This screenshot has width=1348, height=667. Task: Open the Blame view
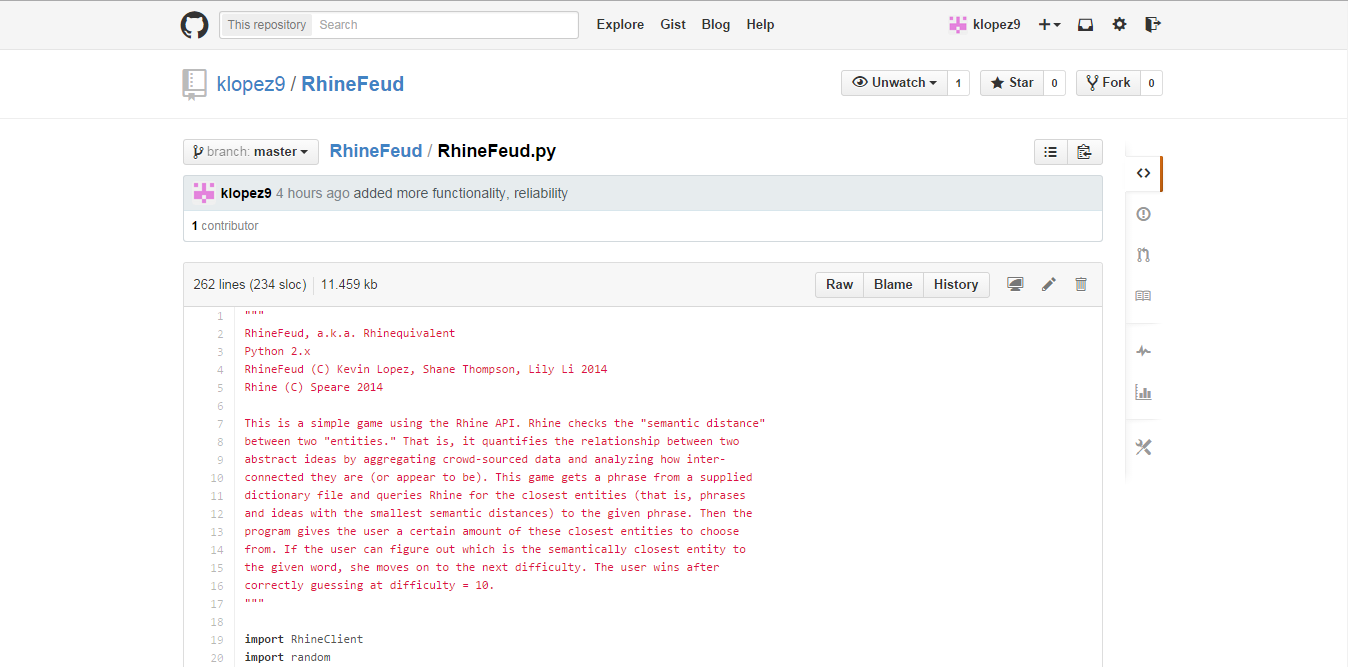click(x=893, y=285)
